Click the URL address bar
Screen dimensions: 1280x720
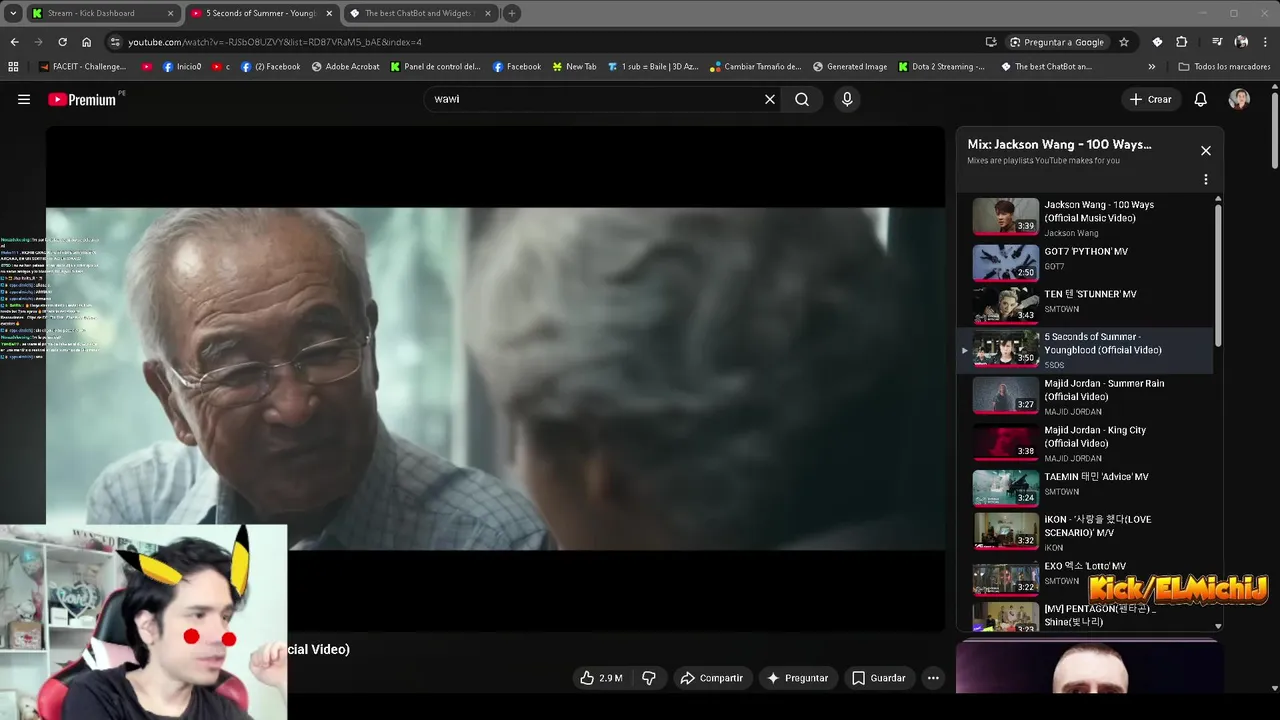coord(550,42)
